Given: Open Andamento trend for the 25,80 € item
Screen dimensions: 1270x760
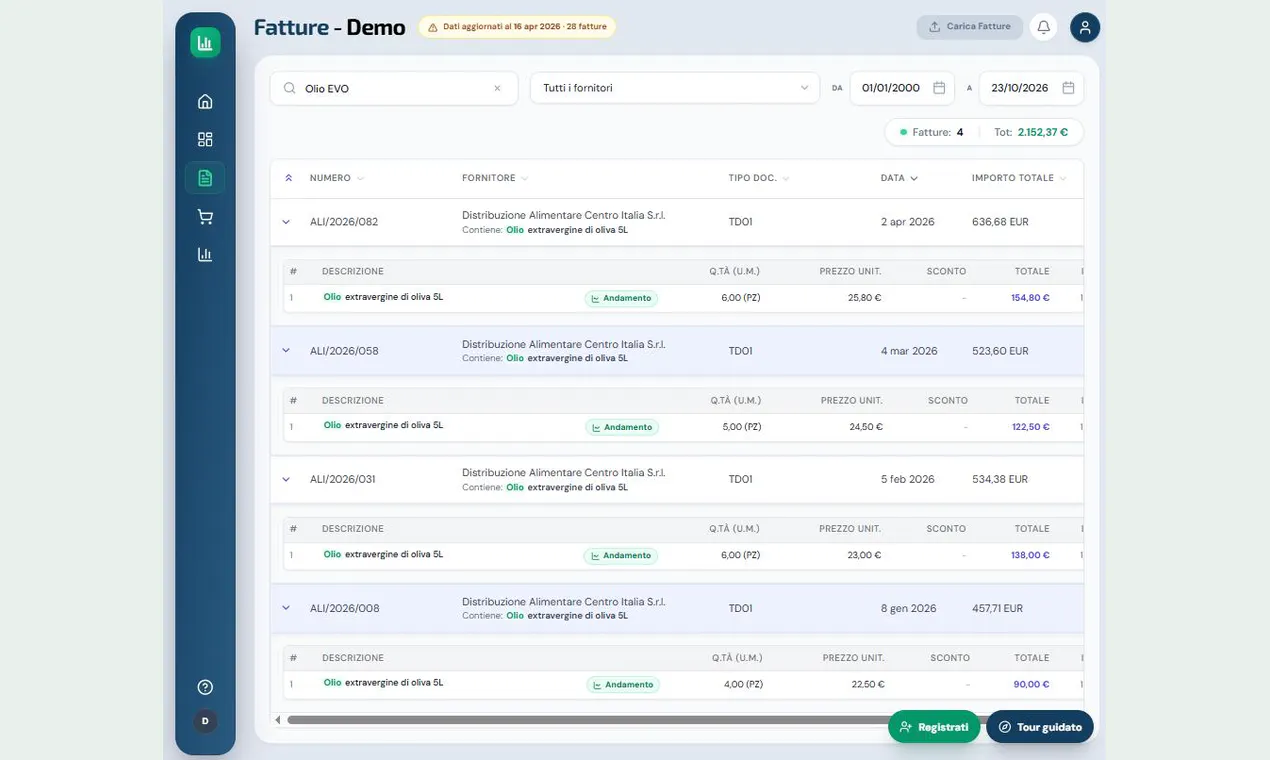Looking at the screenshot, I should [621, 298].
